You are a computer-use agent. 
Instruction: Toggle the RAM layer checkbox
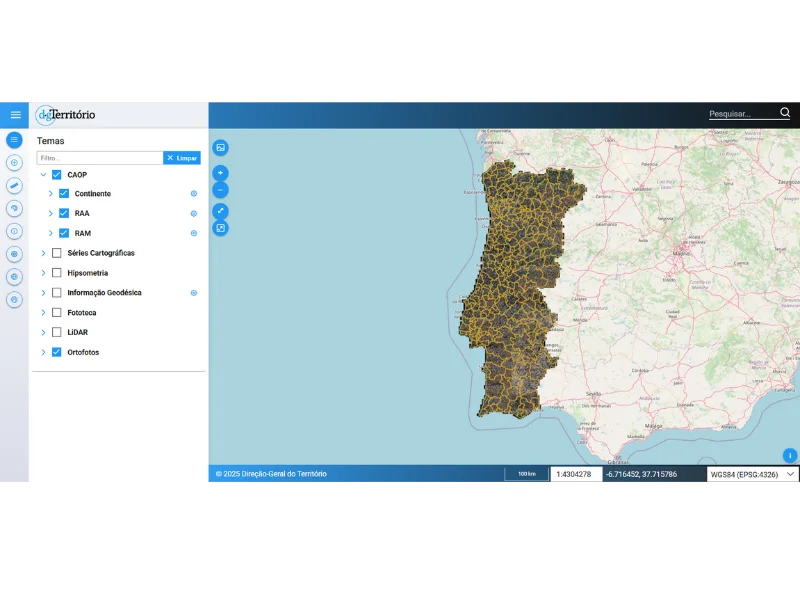click(x=64, y=233)
